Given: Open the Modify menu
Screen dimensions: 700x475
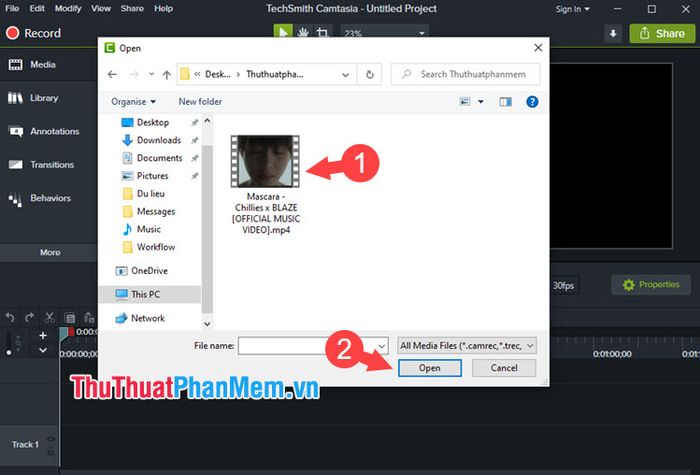Looking at the screenshot, I should click(x=68, y=8).
